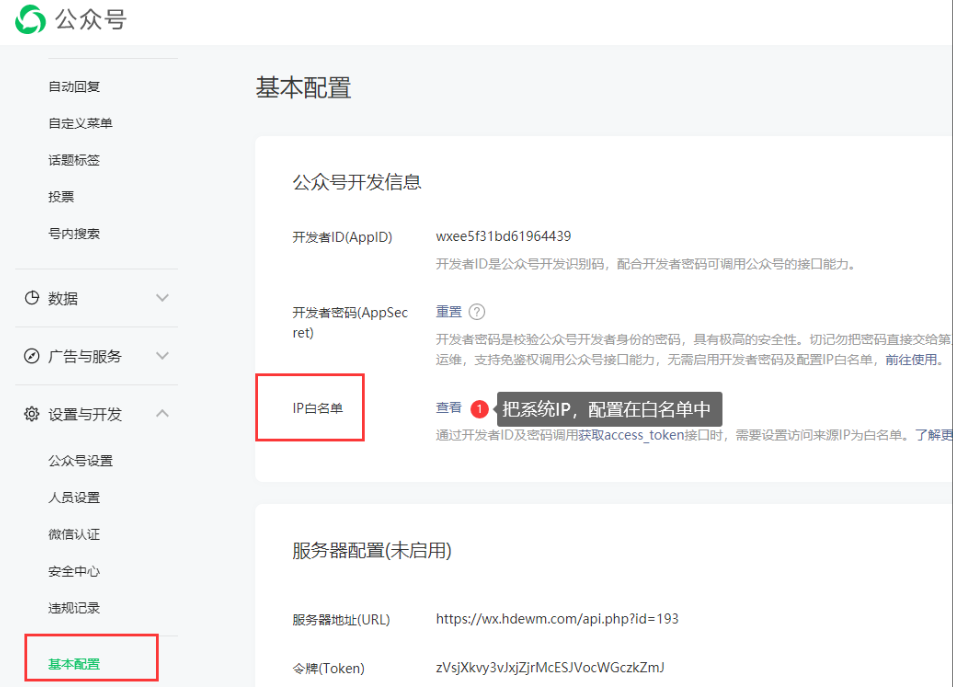Open 自动回复 in the sidebar
This screenshot has height=687, width=953.
pos(74,87)
